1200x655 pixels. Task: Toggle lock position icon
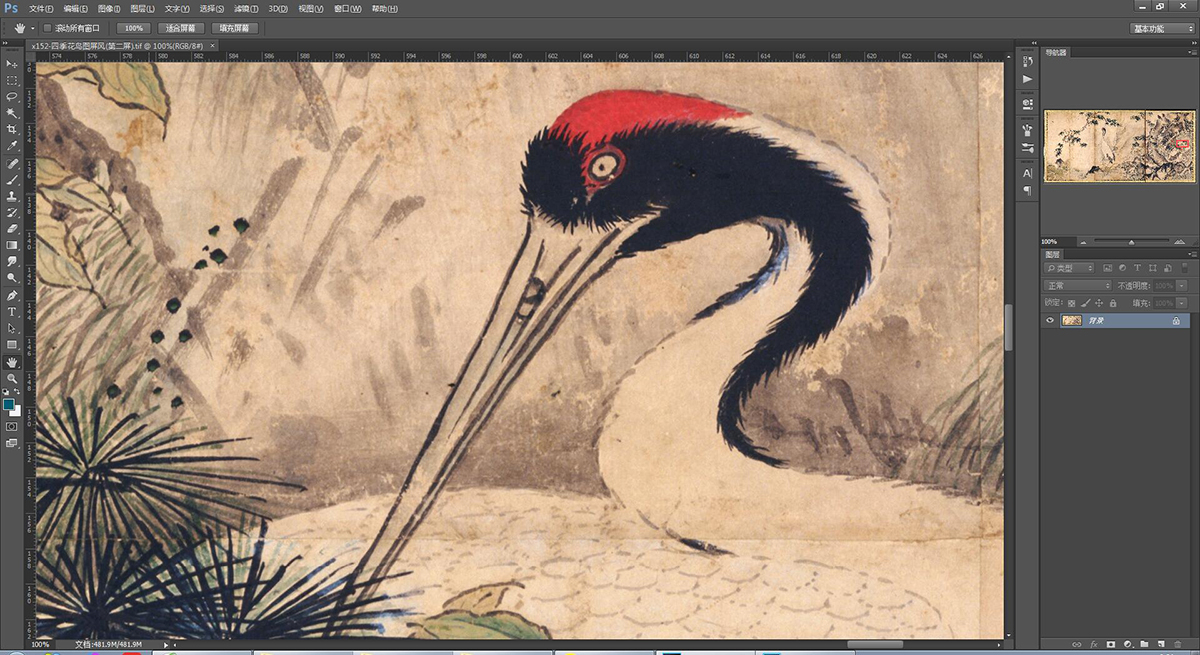pos(1098,302)
